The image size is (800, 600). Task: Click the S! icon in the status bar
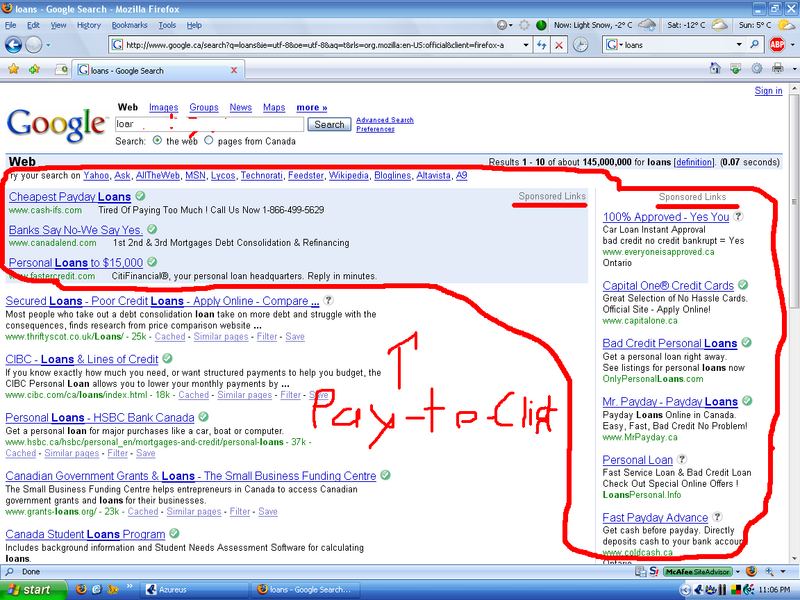tap(654, 571)
